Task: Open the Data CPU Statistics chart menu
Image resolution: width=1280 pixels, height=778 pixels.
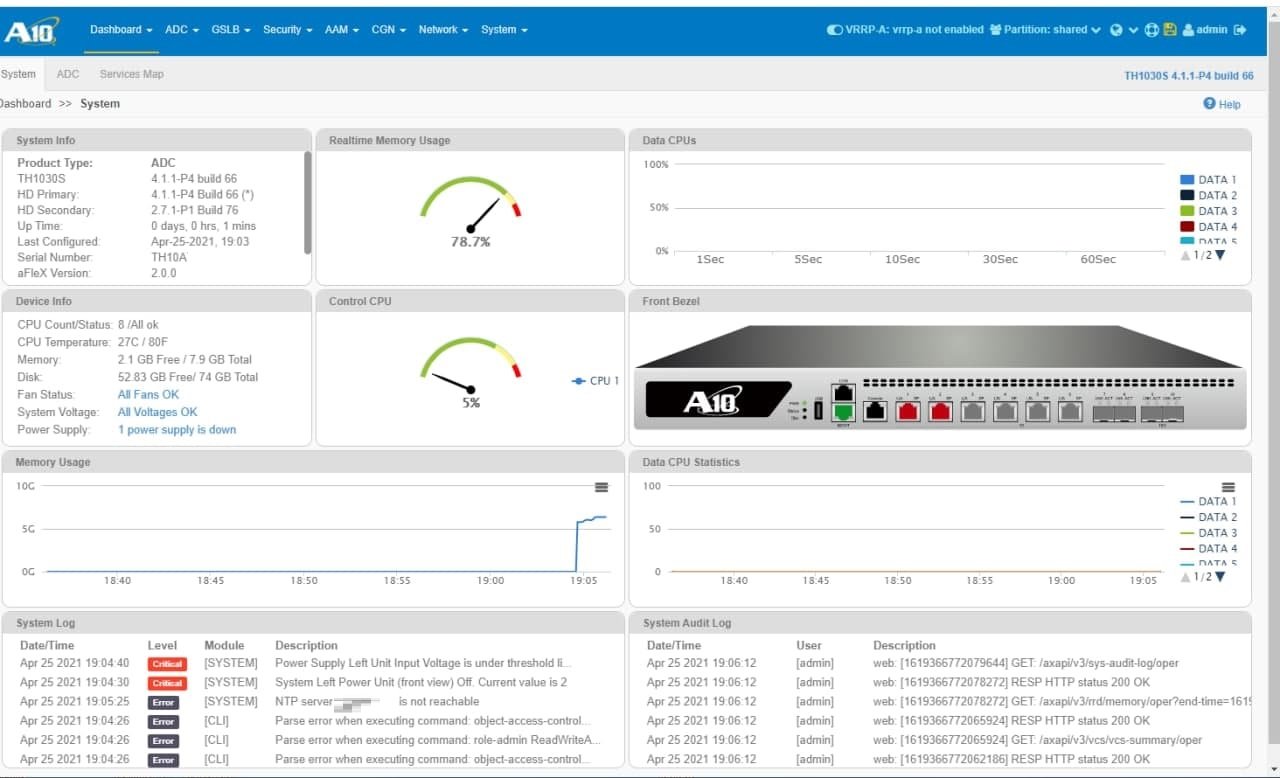Action: [x=1228, y=487]
